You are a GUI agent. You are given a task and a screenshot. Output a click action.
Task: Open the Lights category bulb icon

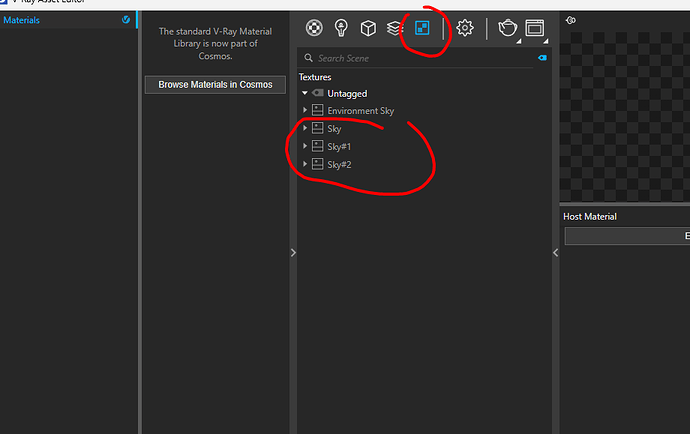(x=341, y=28)
